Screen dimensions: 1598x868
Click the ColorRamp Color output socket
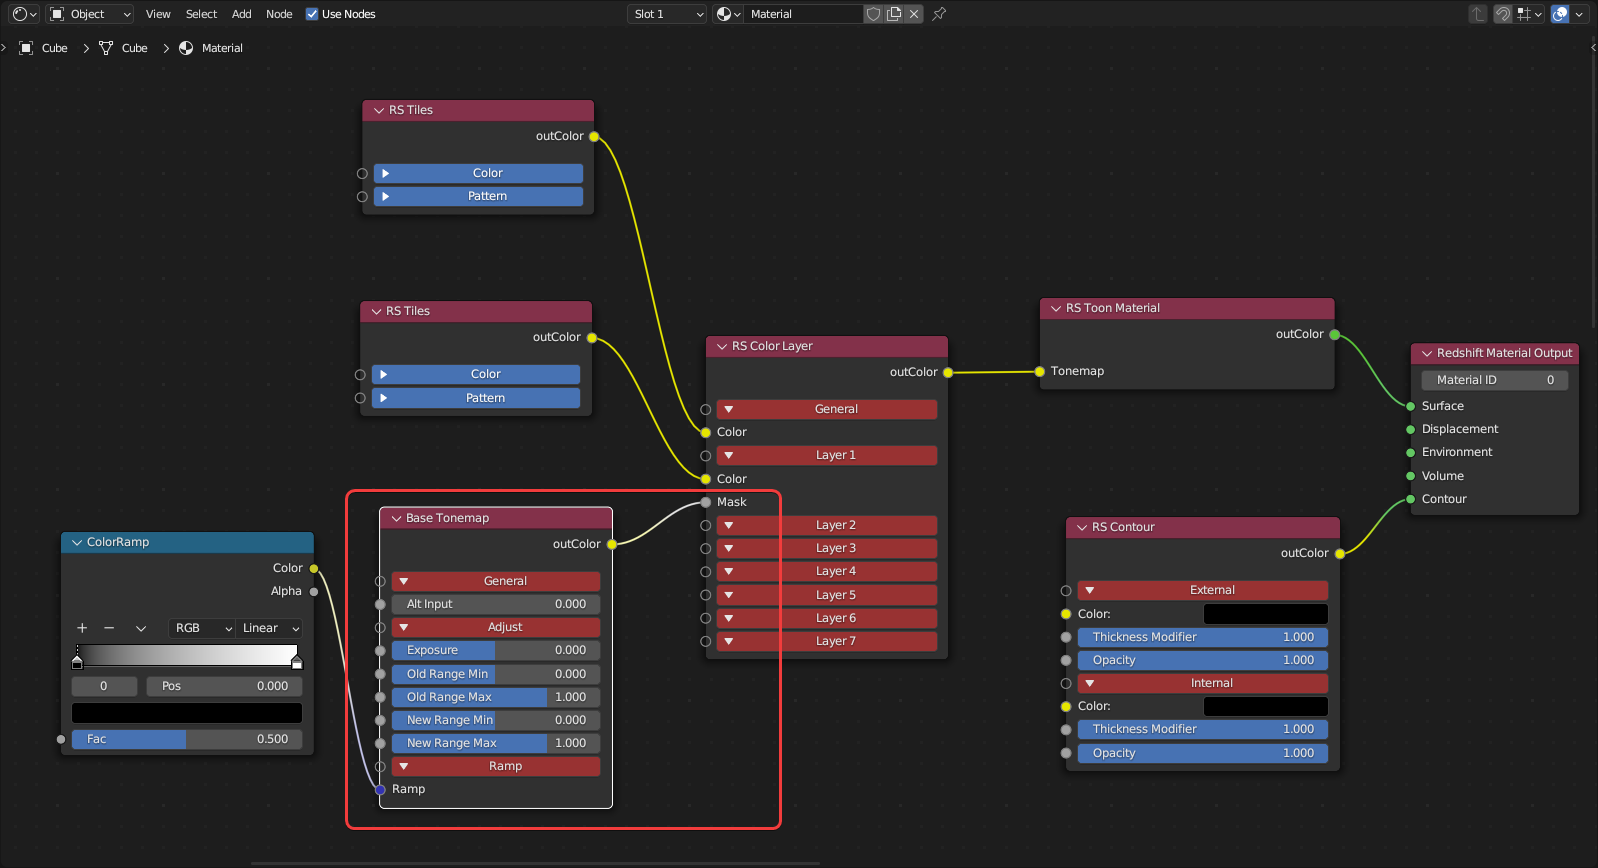(314, 568)
